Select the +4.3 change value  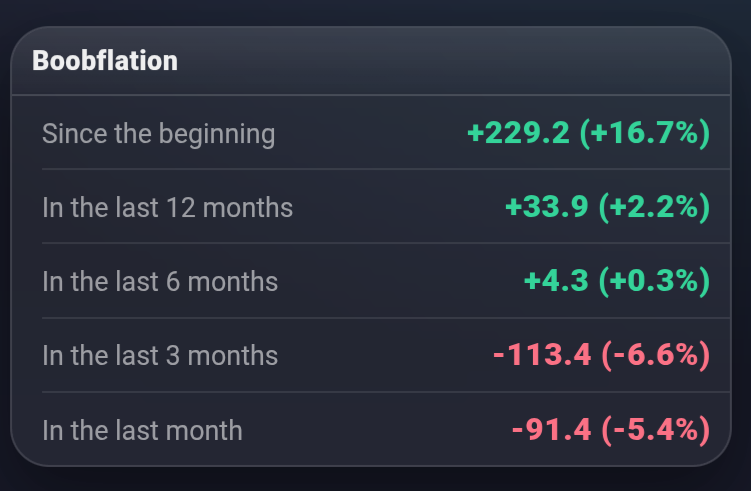click(556, 282)
